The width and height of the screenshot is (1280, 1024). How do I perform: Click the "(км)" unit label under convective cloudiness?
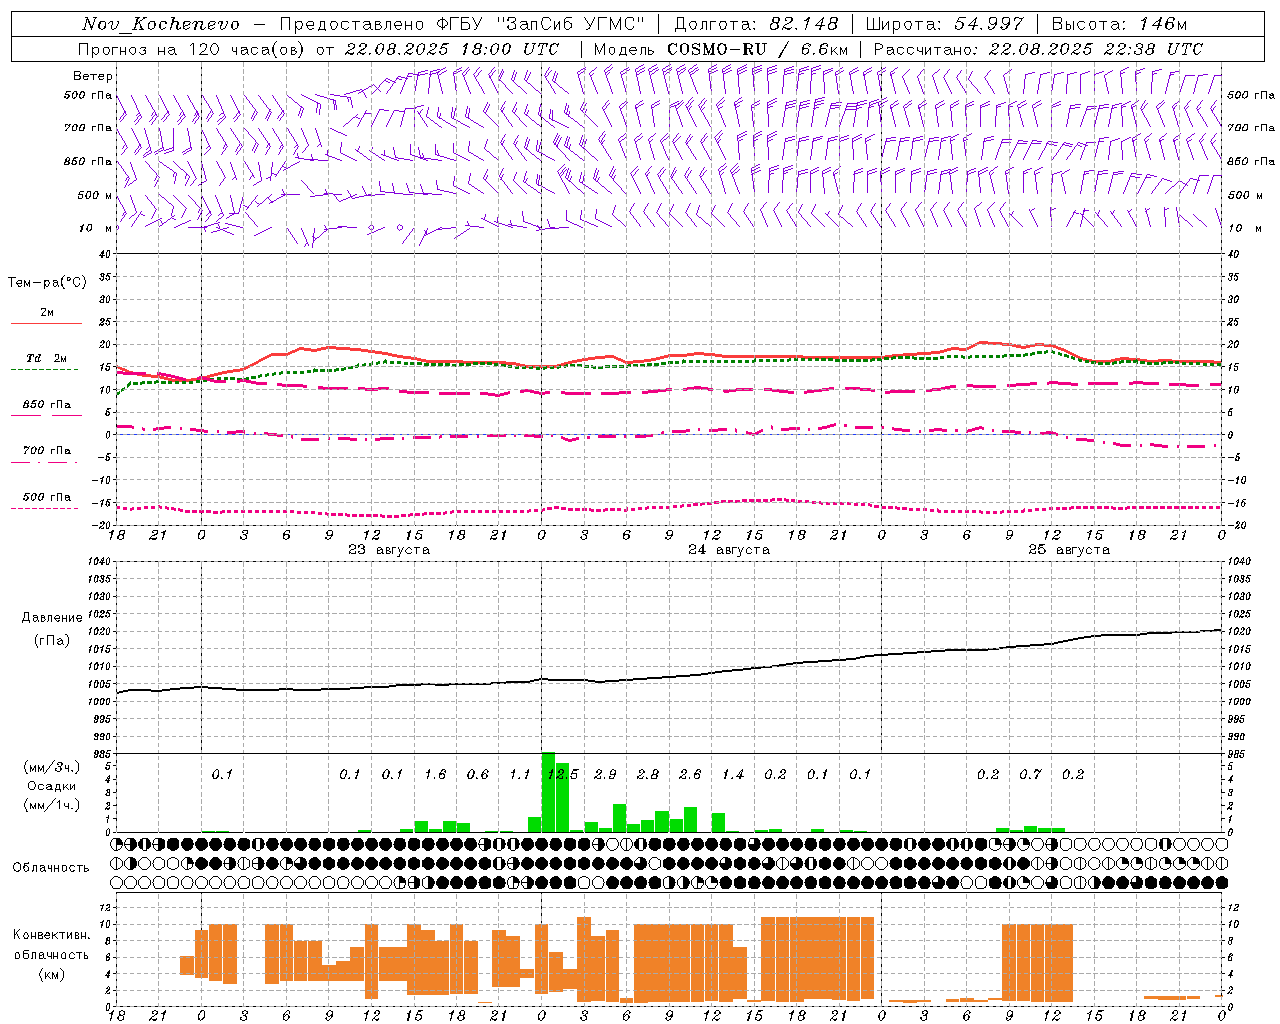pyautogui.click(x=52, y=975)
